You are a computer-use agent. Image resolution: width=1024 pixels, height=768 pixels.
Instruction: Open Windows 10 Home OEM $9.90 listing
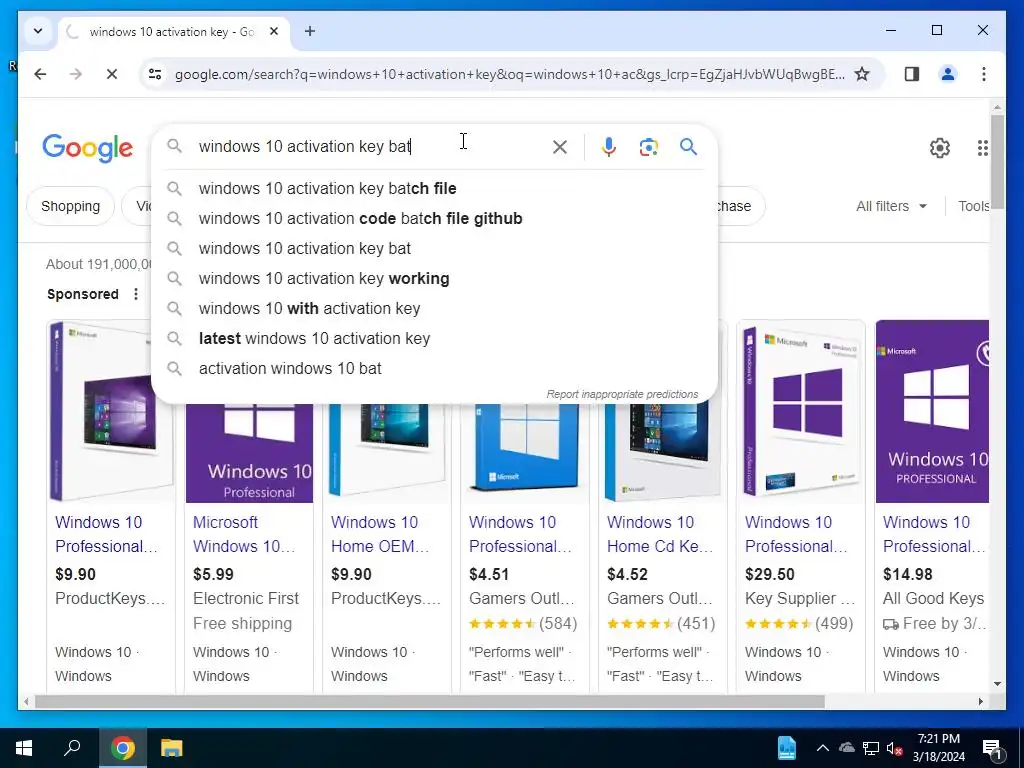(380, 534)
